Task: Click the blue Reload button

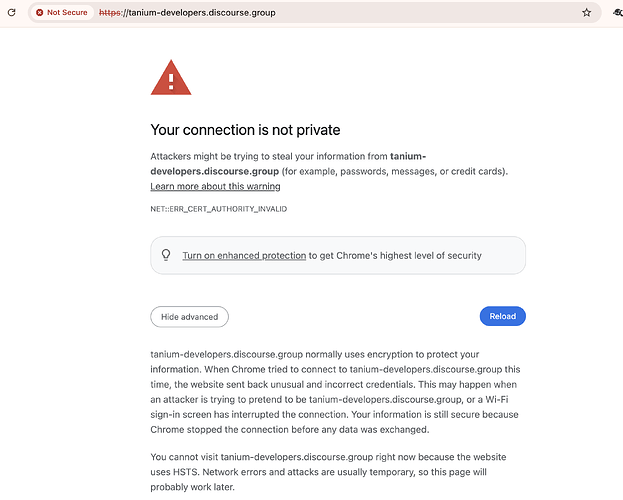Action: point(503,316)
